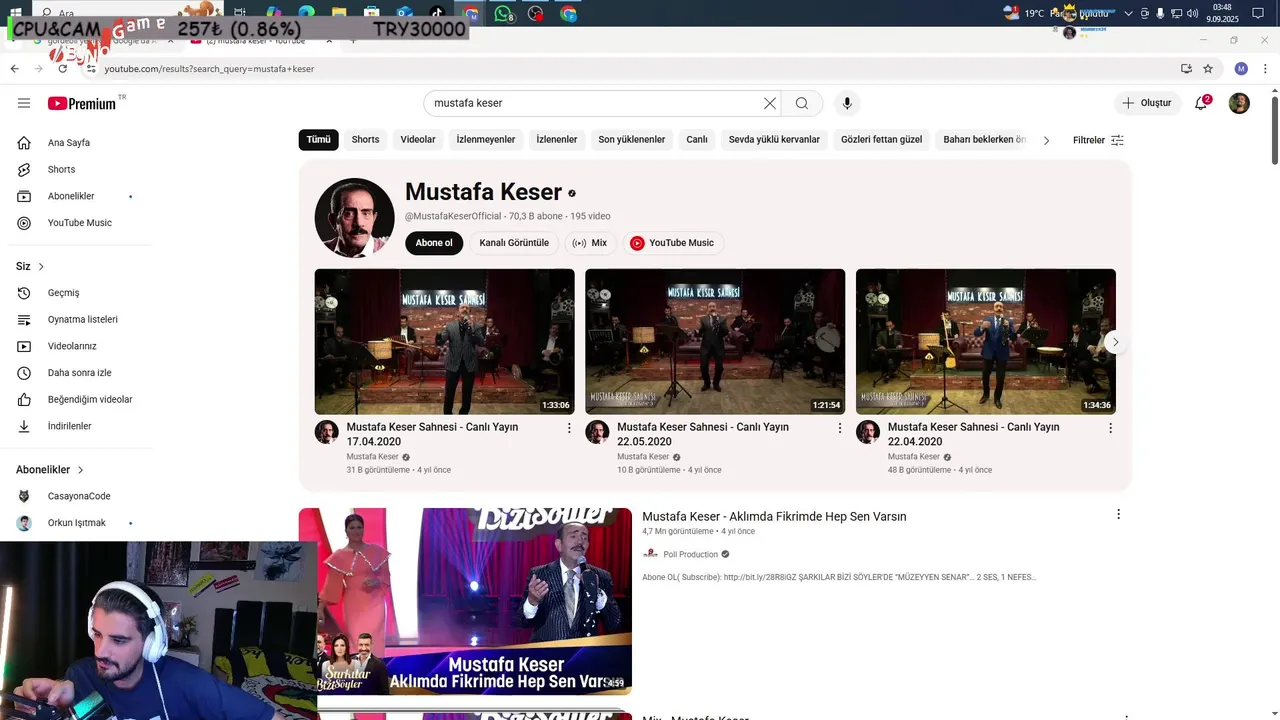The width and height of the screenshot is (1280, 720).
Task: Open the YouTube hamburger guide menu
Action: point(24,103)
